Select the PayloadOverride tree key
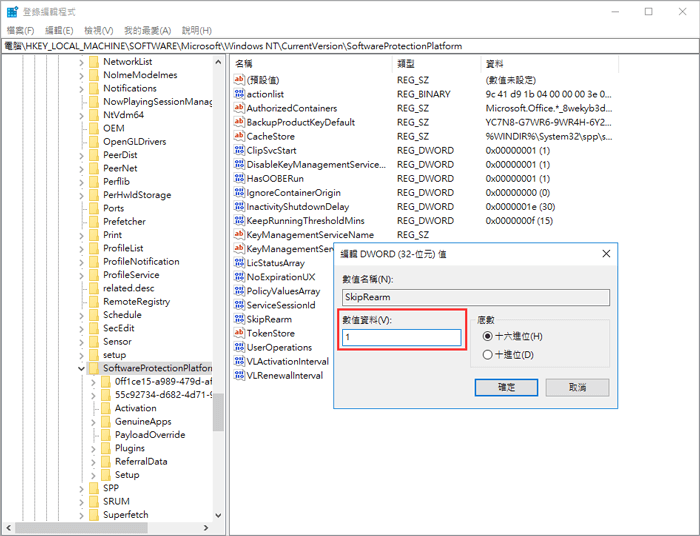Viewport: 700px width, 536px height. [x=150, y=435]
